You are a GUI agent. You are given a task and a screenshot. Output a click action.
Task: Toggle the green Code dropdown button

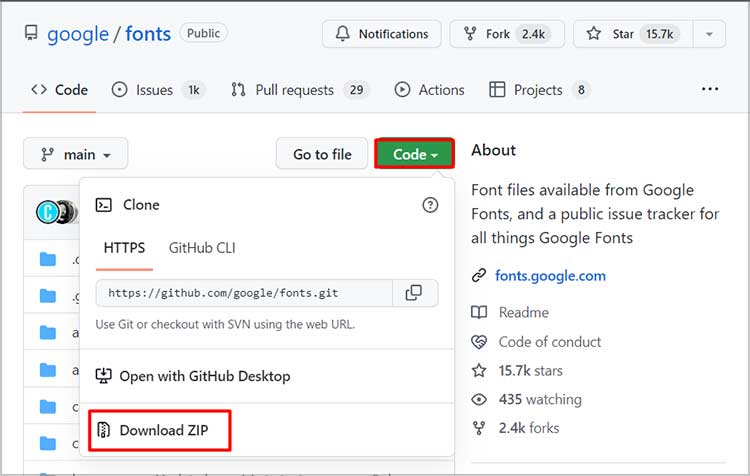coord(414,154)
